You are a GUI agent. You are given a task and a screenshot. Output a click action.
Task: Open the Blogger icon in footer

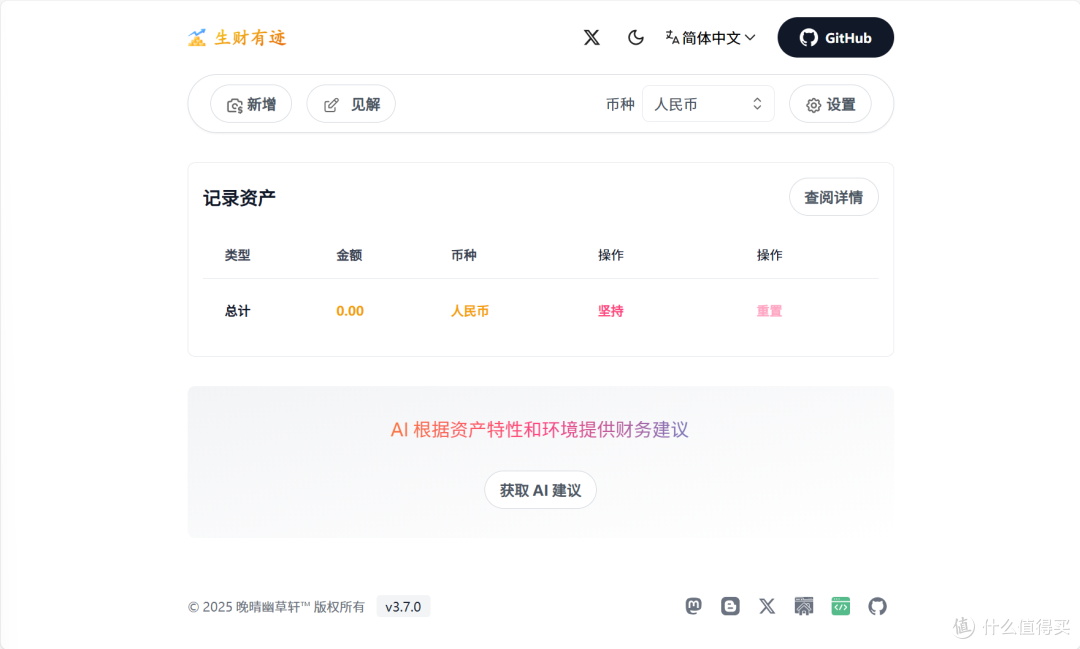(730, 606)
